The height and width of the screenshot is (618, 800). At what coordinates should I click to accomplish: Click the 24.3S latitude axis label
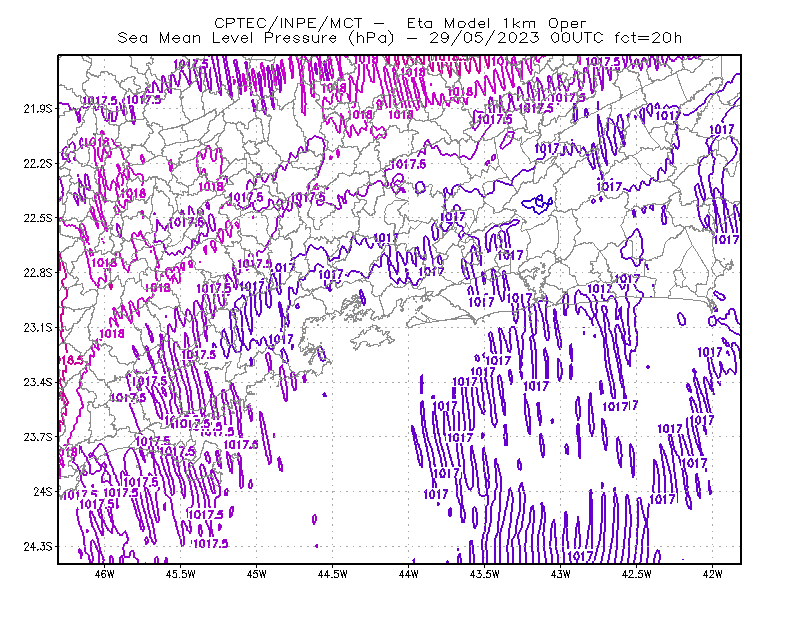[38, 547]
